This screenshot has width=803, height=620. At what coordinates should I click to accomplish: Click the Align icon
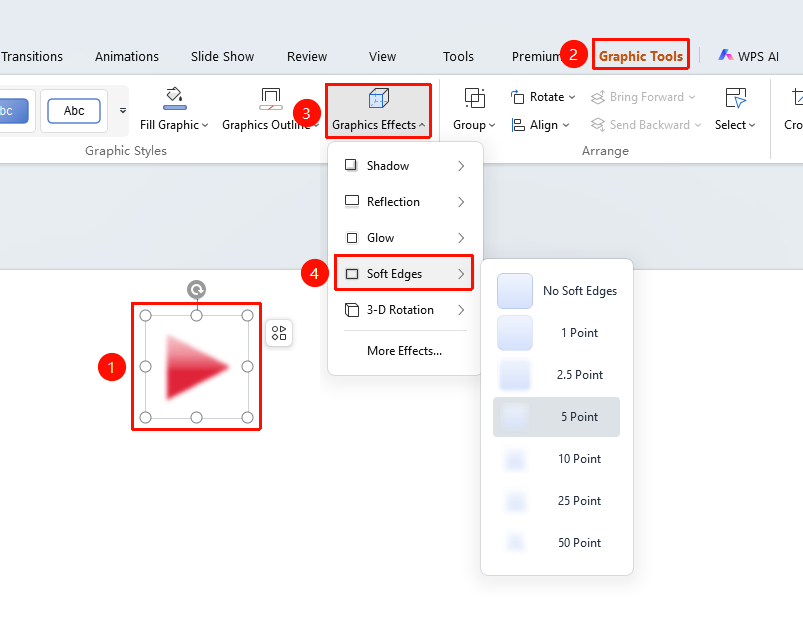tap(518, 125)
